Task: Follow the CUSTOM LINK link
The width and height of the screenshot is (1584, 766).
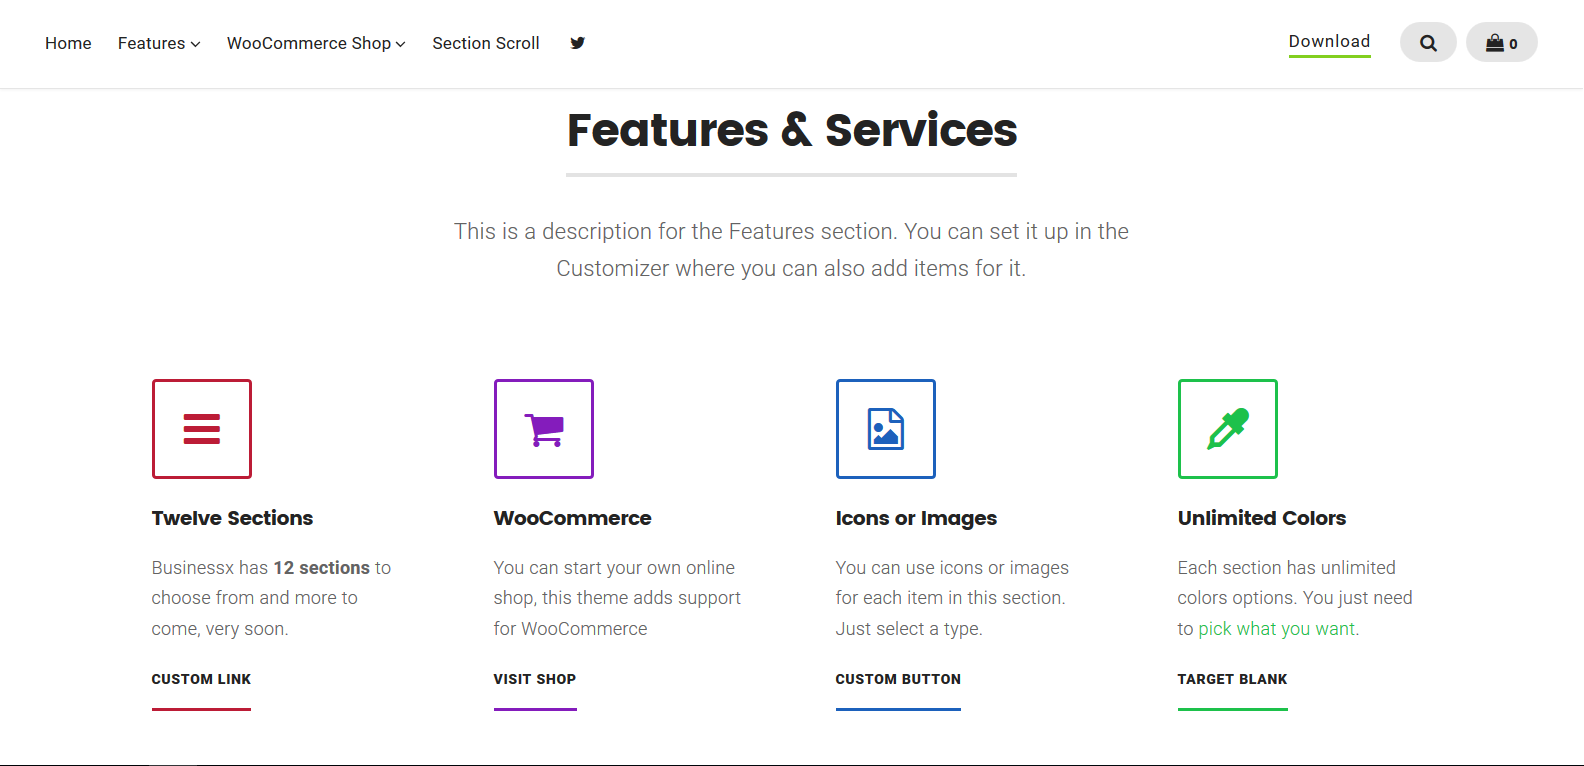Action: [201, 679]
